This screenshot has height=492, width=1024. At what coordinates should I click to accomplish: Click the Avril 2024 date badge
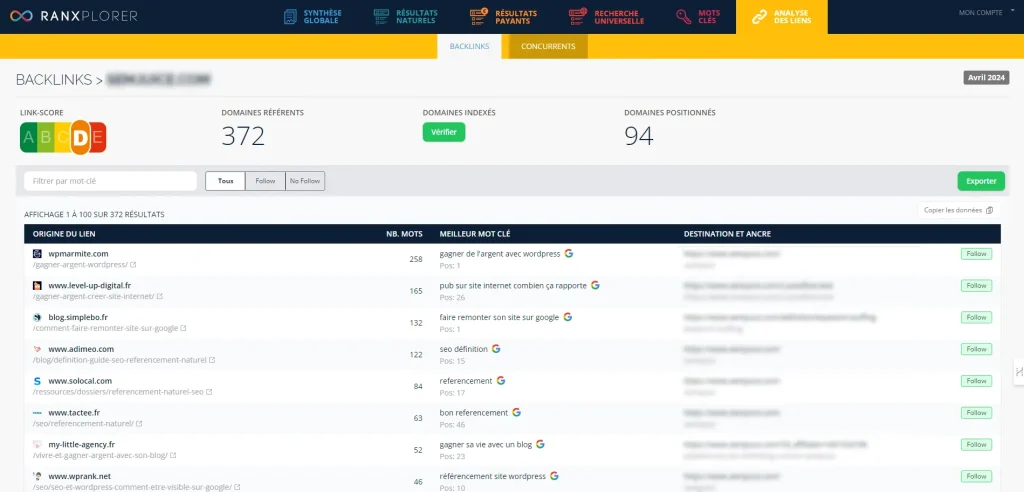pyautogui.click(x=986, y=78)
